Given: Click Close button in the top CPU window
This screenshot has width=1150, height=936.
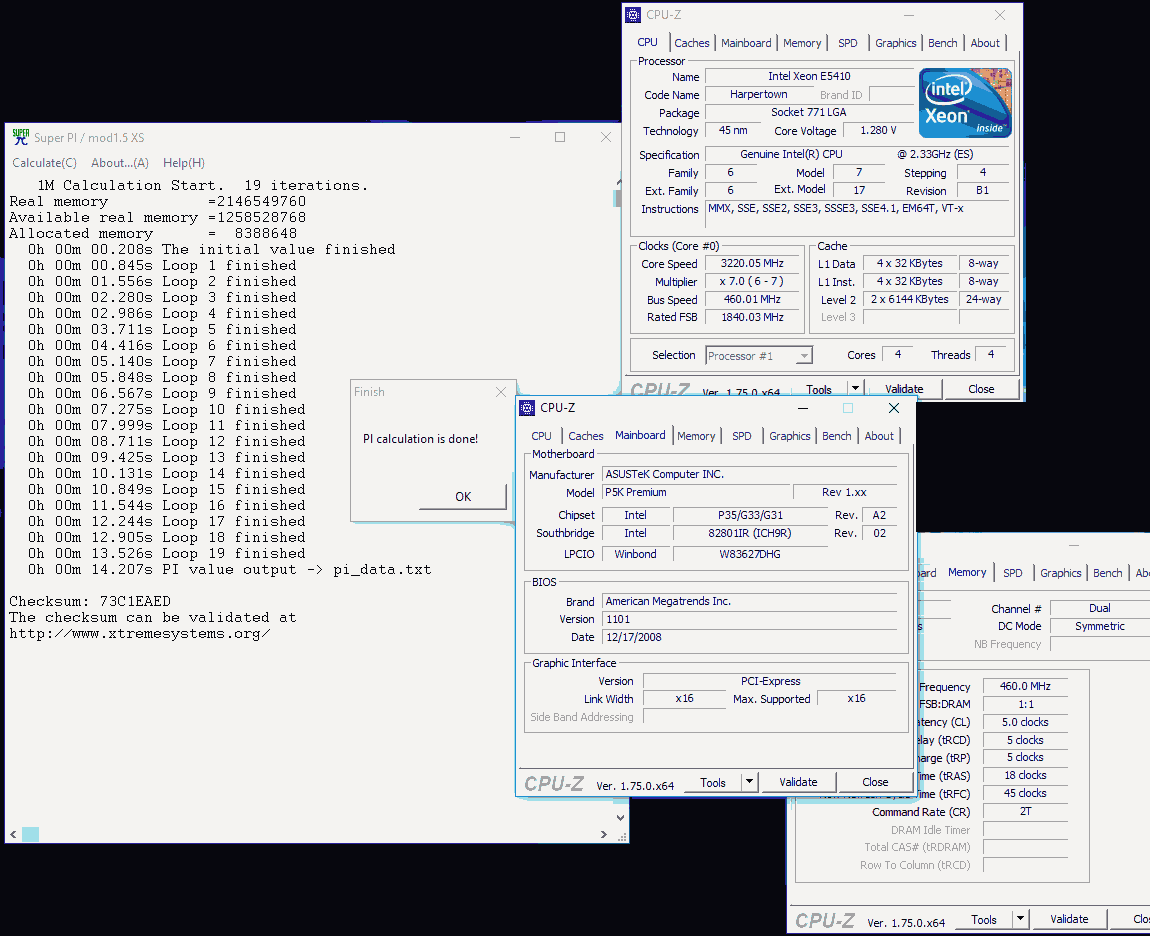Looking at the screenshot, I should 981,389.
